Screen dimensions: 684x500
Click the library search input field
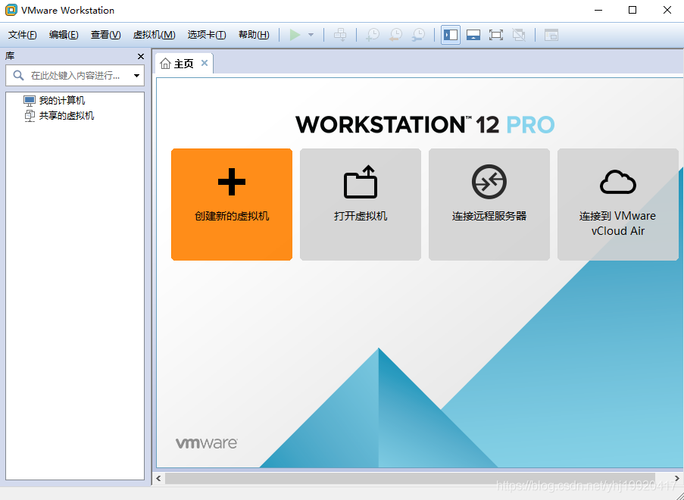coord(75,75)
